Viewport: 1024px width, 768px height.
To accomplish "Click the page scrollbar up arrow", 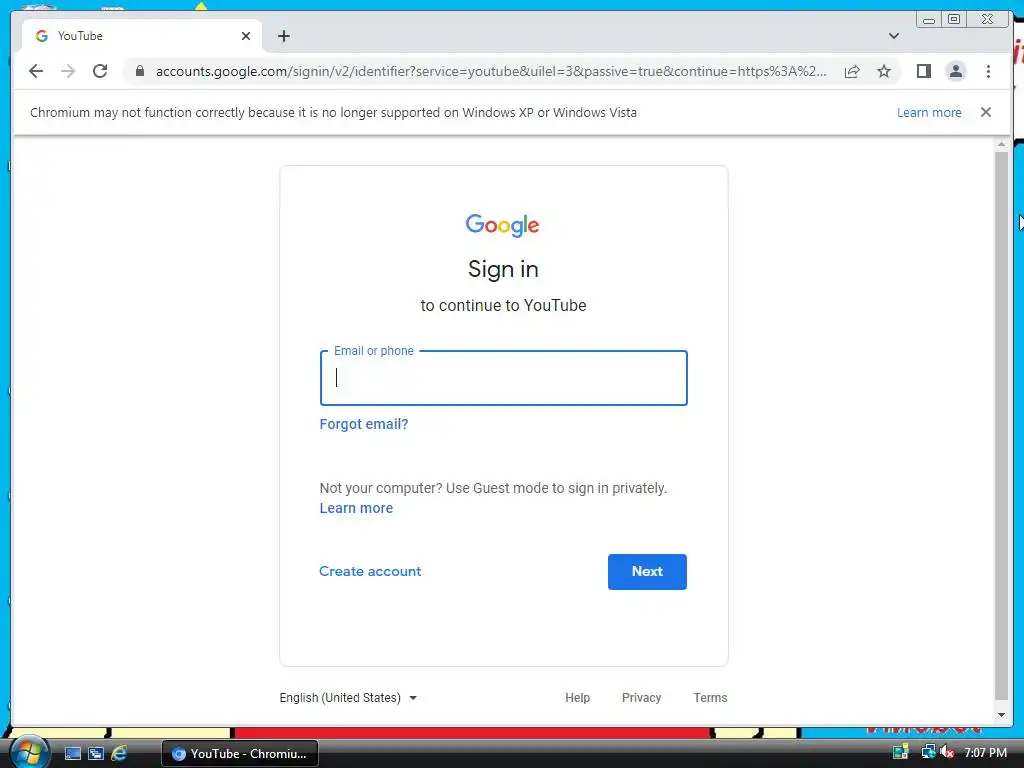I will (1001, 144).
